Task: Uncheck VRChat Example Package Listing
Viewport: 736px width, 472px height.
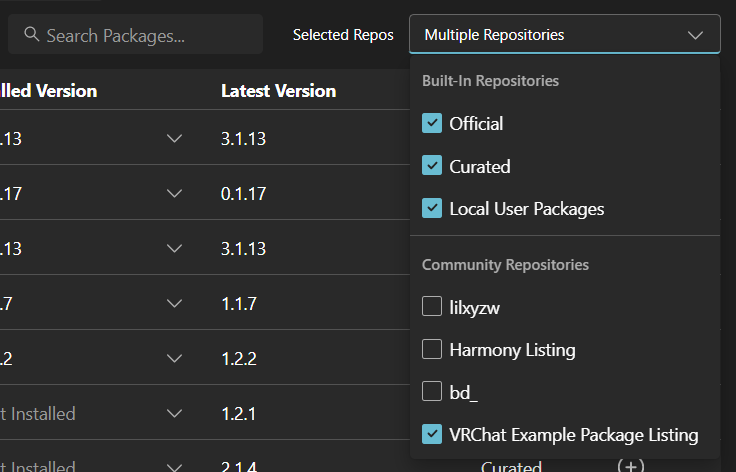Action: [432, 434]
